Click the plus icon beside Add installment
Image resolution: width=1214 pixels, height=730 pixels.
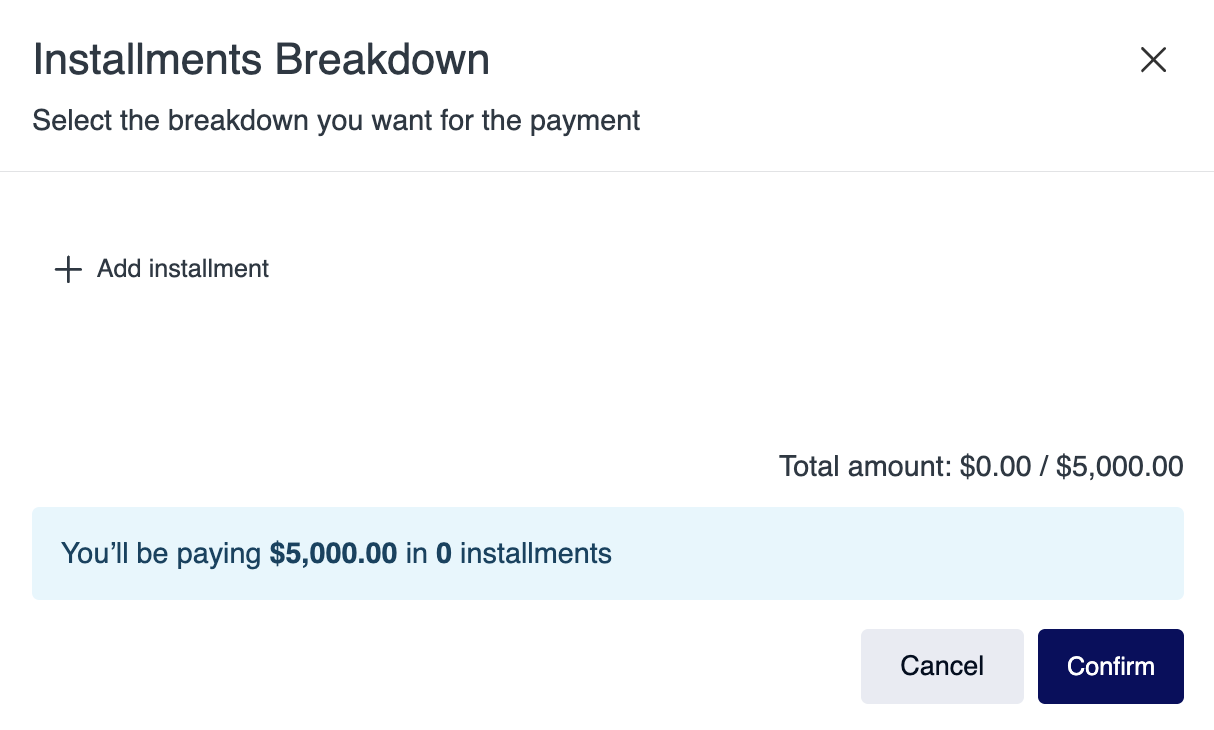(67, 269)
